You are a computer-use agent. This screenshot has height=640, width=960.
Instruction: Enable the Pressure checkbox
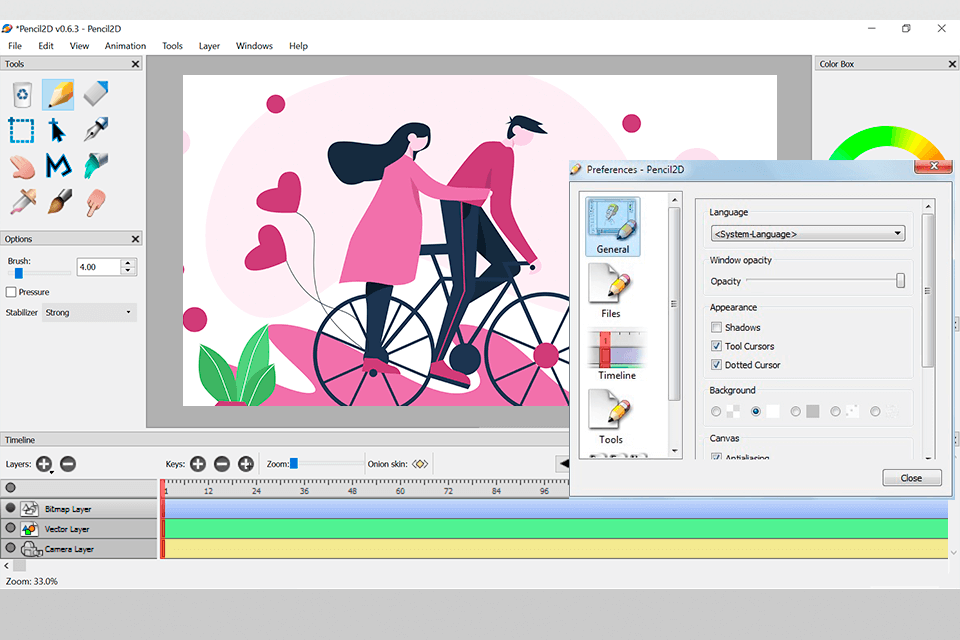pyautogui.click(x=11, y=292)
